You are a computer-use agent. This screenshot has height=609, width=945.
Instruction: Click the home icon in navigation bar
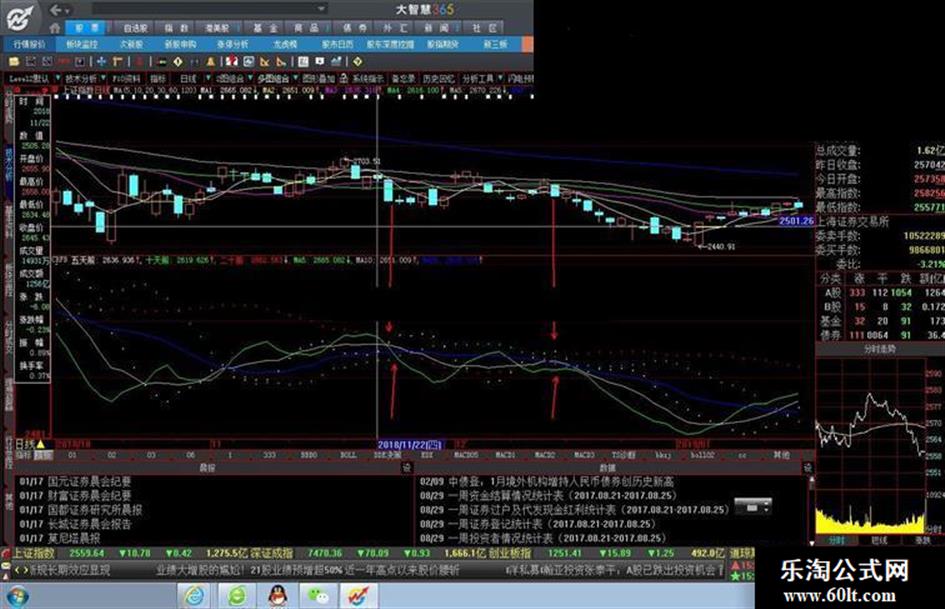pyautogui.click(x=55, y=28)
